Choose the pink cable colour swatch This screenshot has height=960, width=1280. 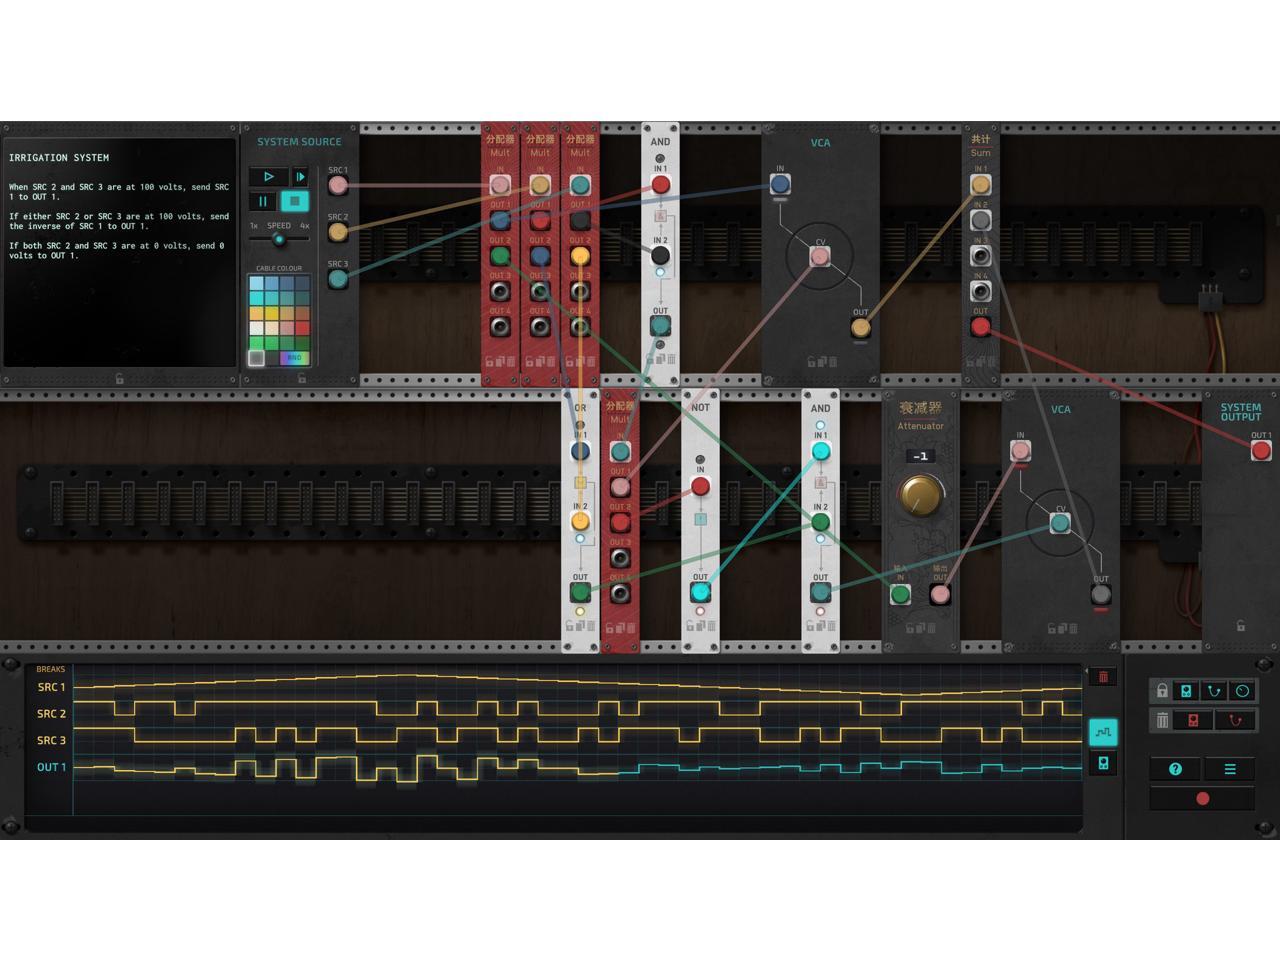pos(287,328)
